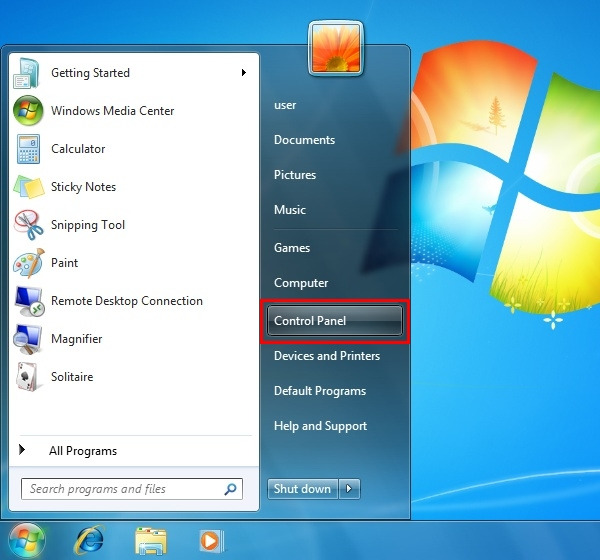Image resolution: width=600 pixels, height=560 pixels.
Task: Click the Internet Explorer taskbar icon
Action: [89, 541]
